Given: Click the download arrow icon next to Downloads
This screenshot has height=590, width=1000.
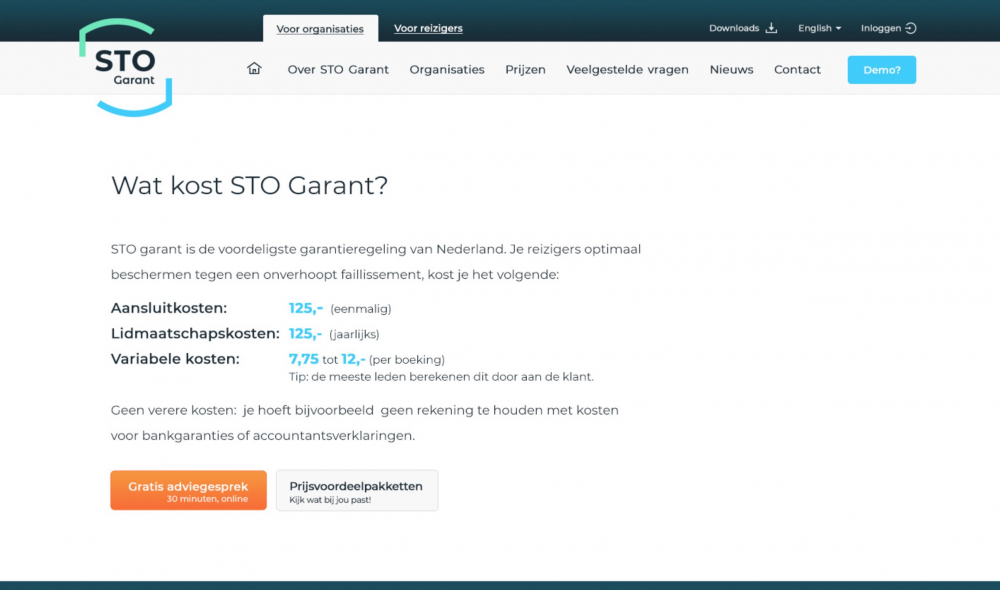Looking at the screenshot, I should click(x=771, y=28).
